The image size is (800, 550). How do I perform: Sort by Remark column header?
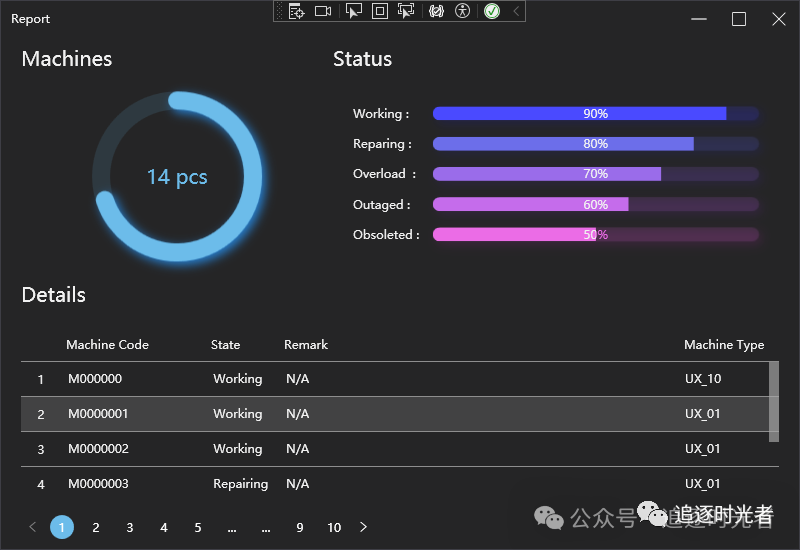coord(306,345)
